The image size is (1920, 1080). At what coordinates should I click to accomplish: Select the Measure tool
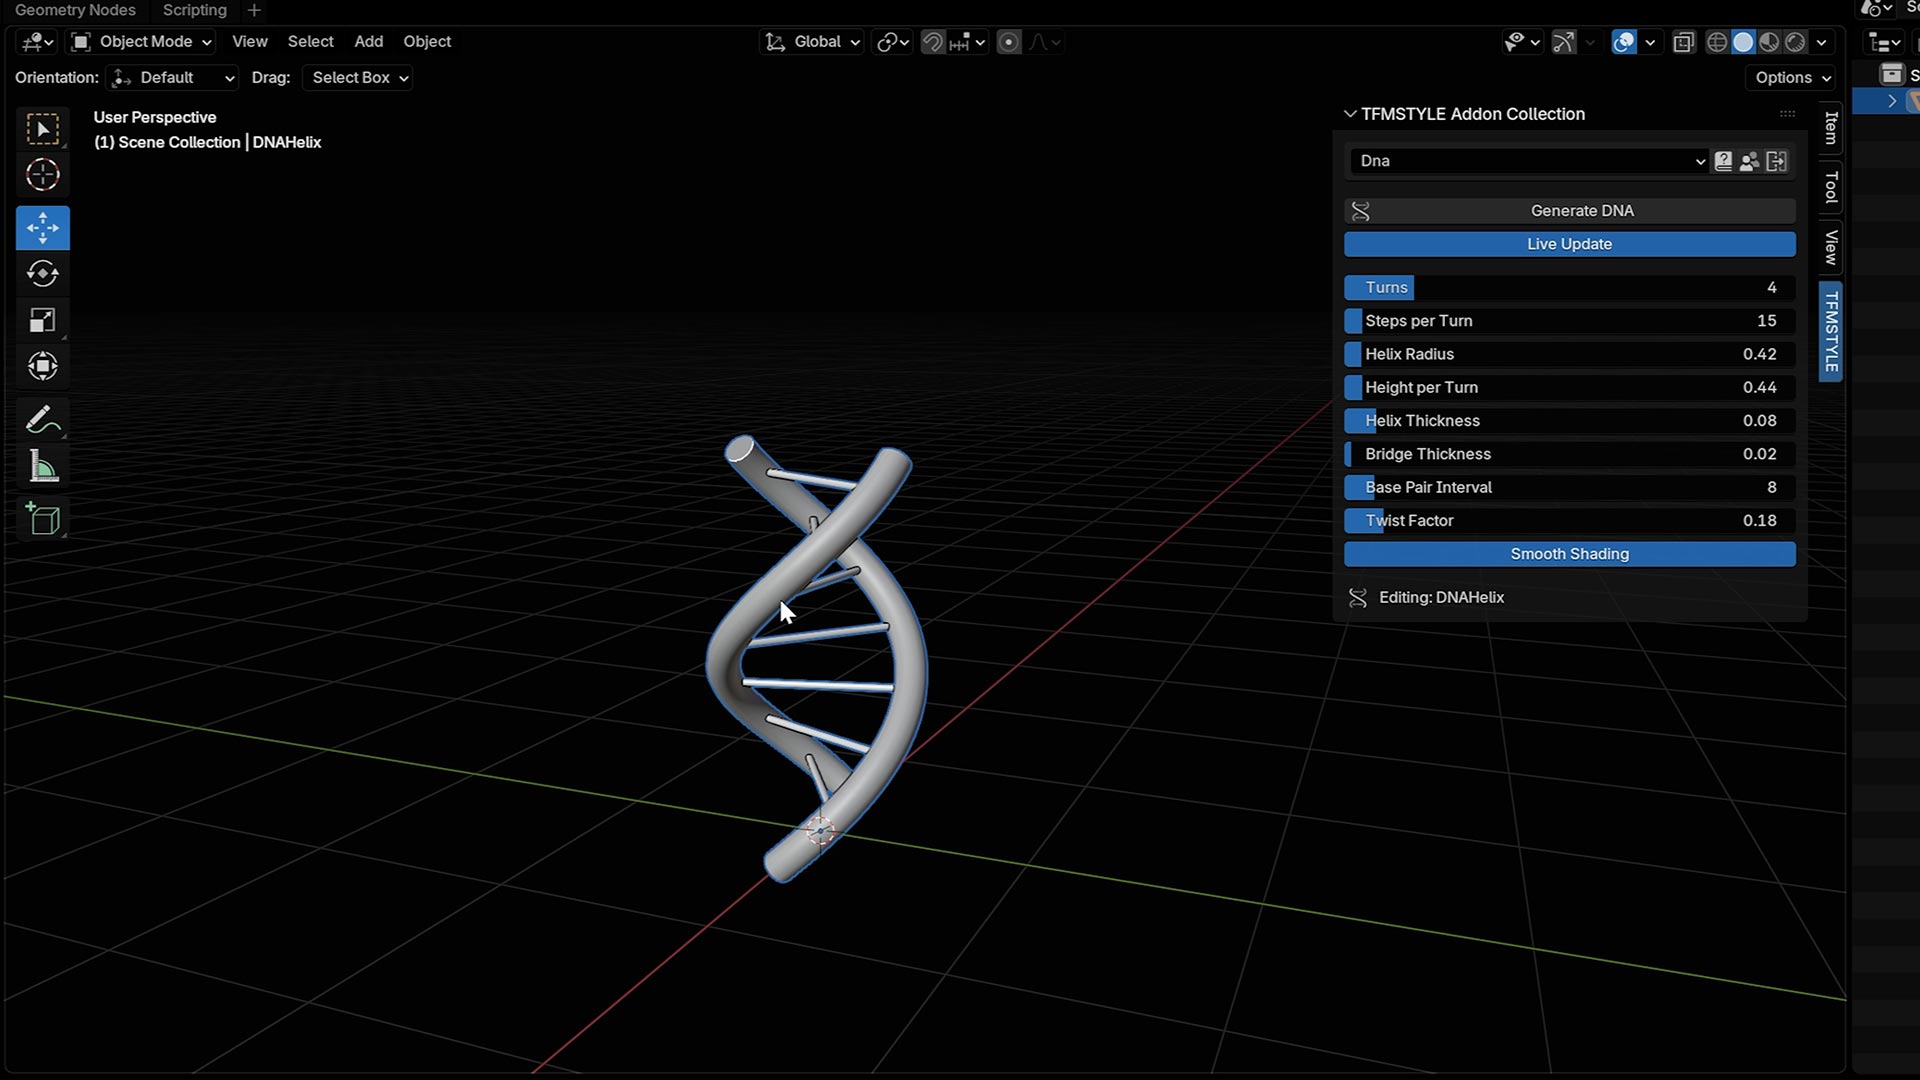click(x=42, y=467)
